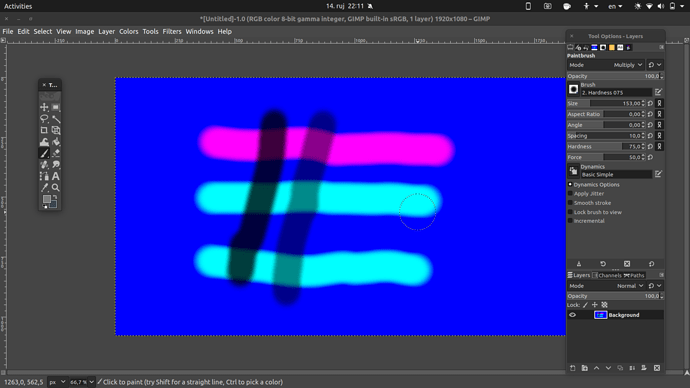Open the paint mode group switcher
Image resolution: width=690 pixels, height=388 pixels.
[x=655, y=65]
